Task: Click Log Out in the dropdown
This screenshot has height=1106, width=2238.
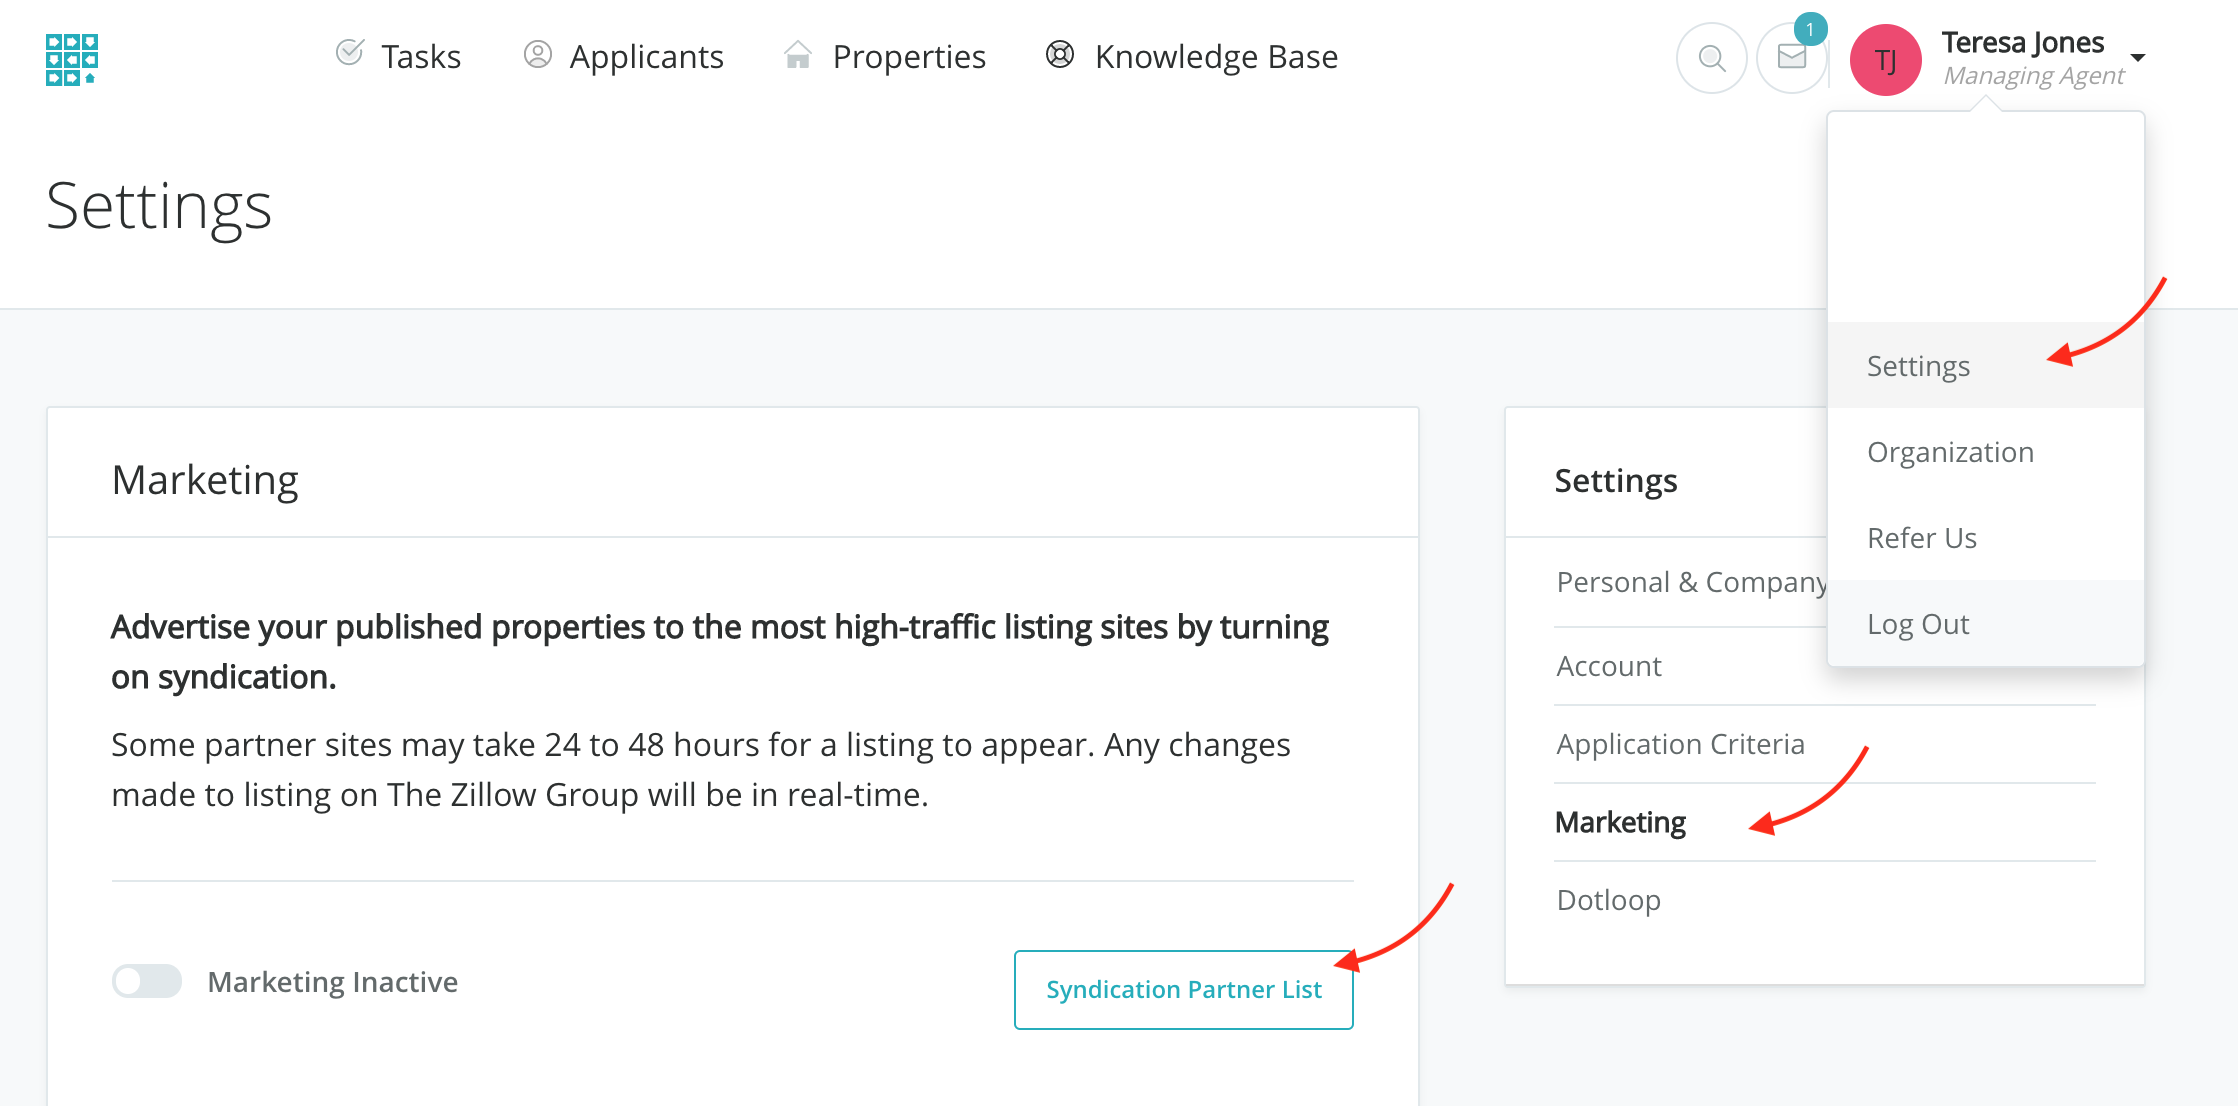Action: tap(1917, 624)
